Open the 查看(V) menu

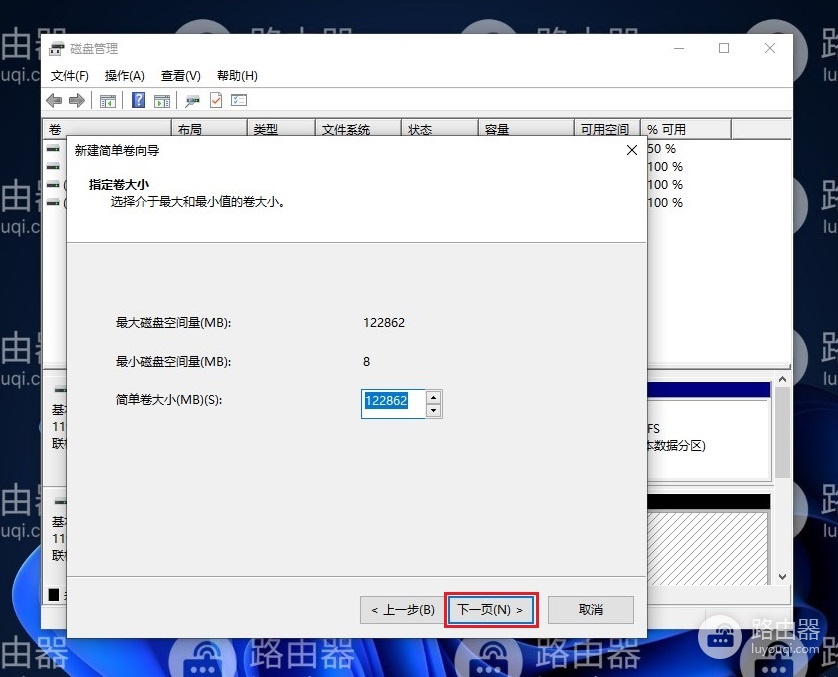coord(181,76)
